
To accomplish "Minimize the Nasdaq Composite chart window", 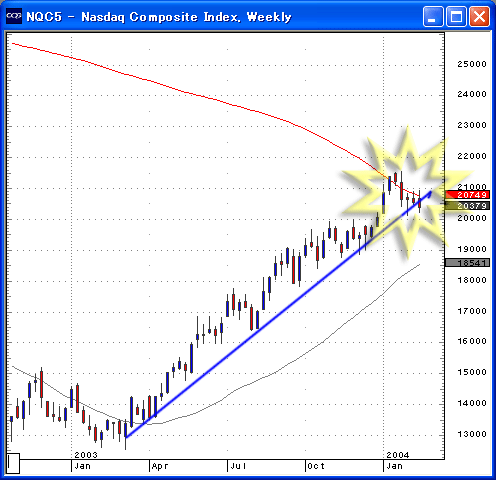I will point(433,16).
